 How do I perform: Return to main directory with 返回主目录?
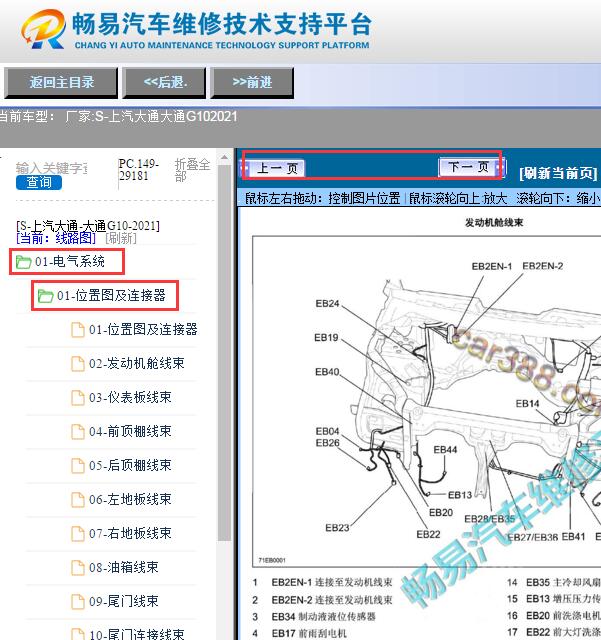click(61, 83)
